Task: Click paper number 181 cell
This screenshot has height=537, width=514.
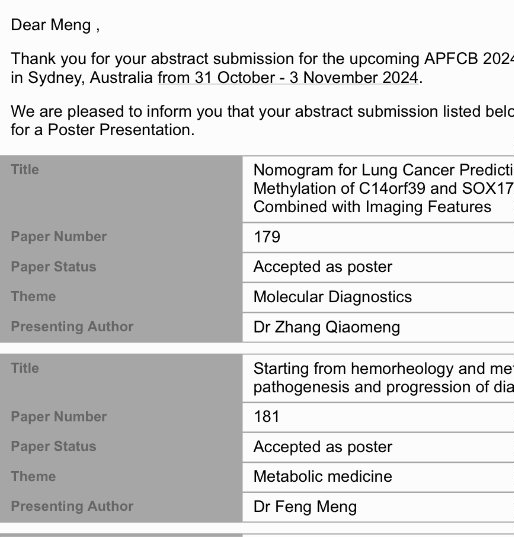Action: click(x=378, y=417)
